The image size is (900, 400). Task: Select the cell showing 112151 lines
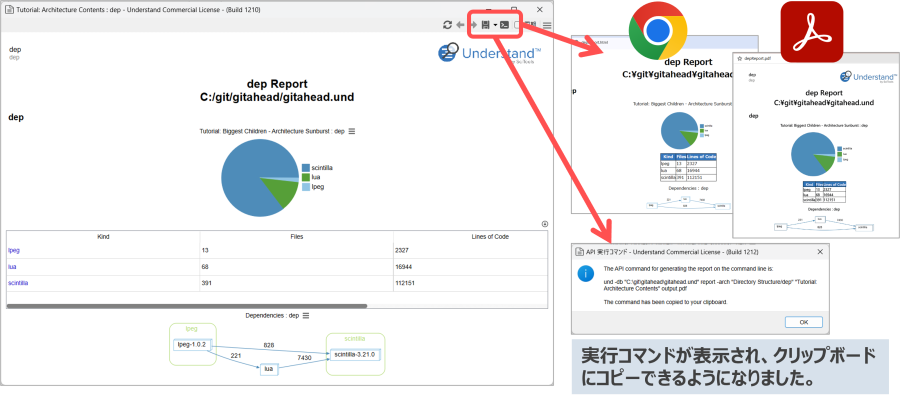[x=471, y=283]
